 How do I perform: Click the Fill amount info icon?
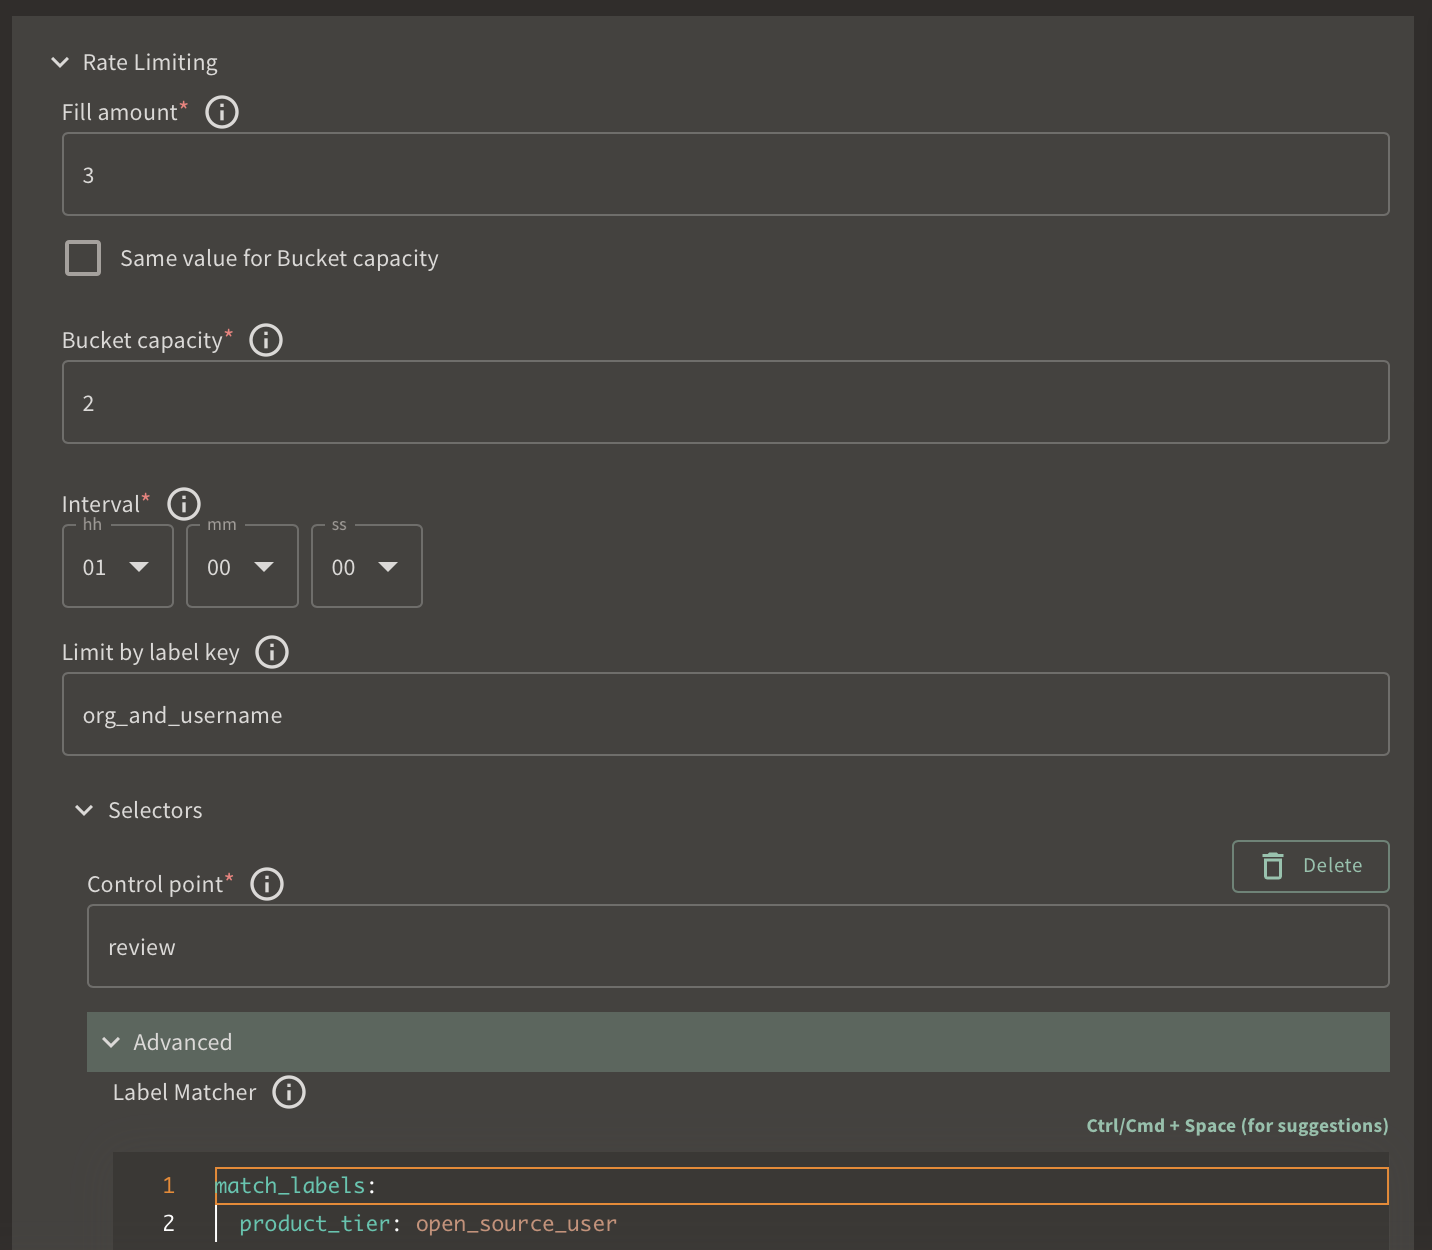222,112
